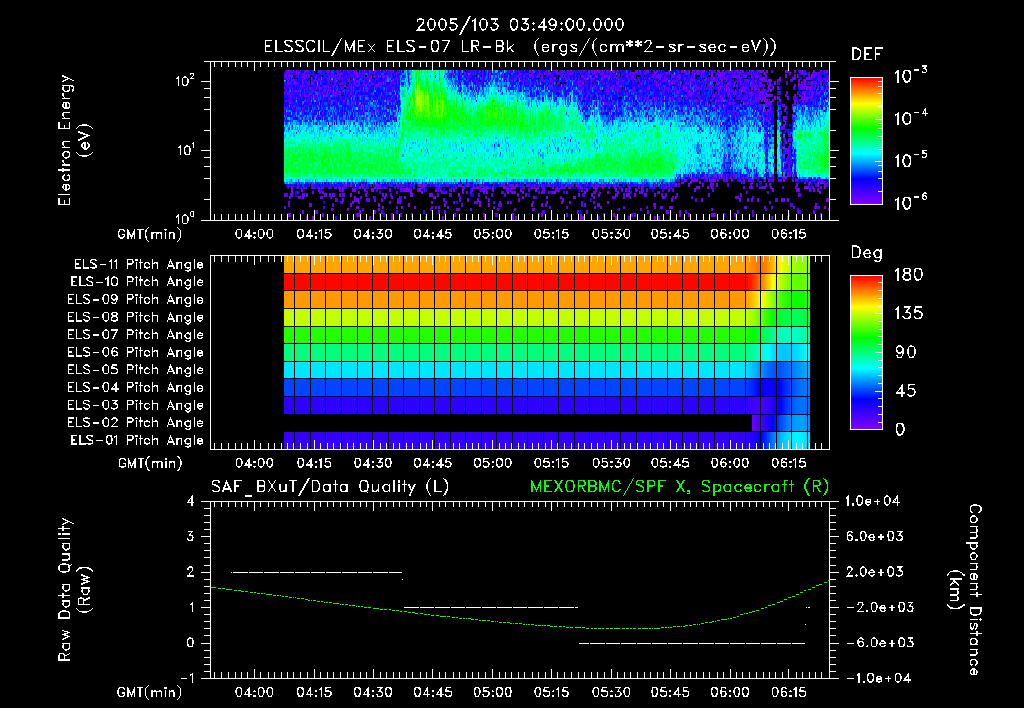Click the plot title timestamp 2005/103 03:49:00.000
1024x708 pixels.
click(520, 25)
